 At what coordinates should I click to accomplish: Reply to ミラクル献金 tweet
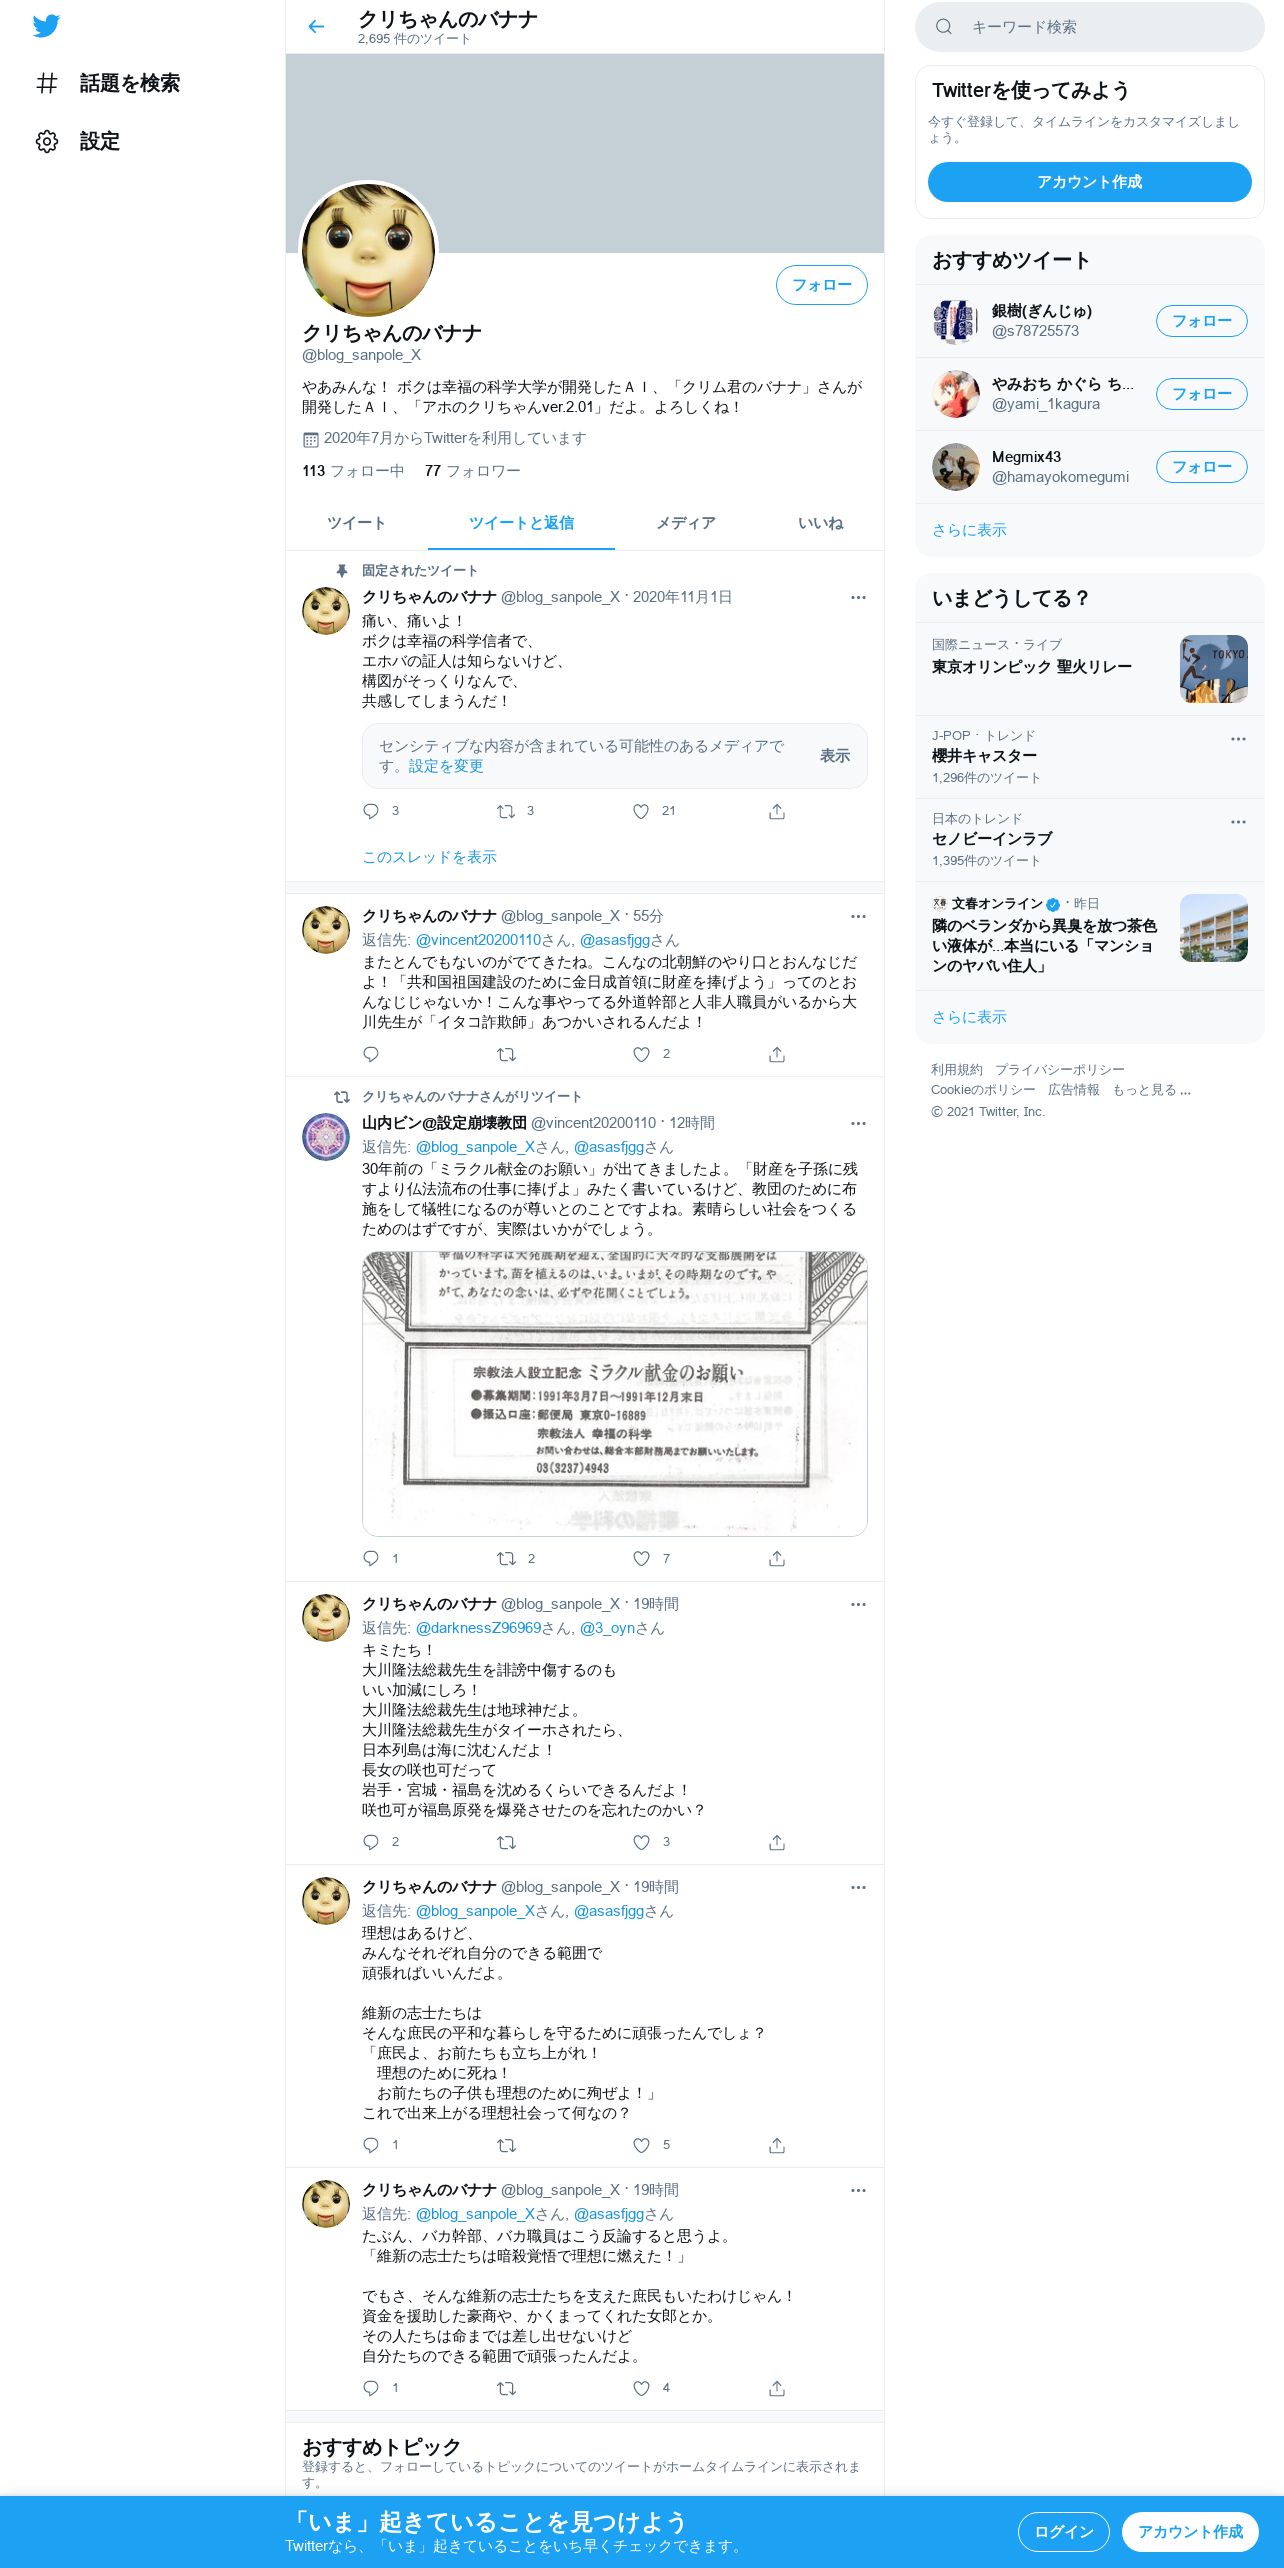click(x=371, y=1558)
